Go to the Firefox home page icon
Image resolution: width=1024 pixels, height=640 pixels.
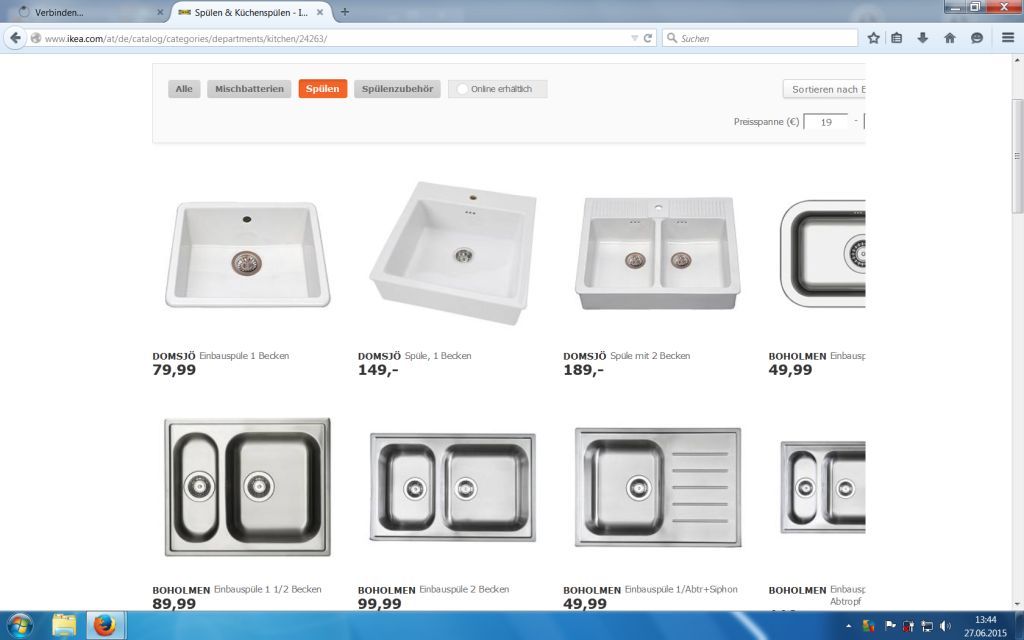(x=950, y=39)
